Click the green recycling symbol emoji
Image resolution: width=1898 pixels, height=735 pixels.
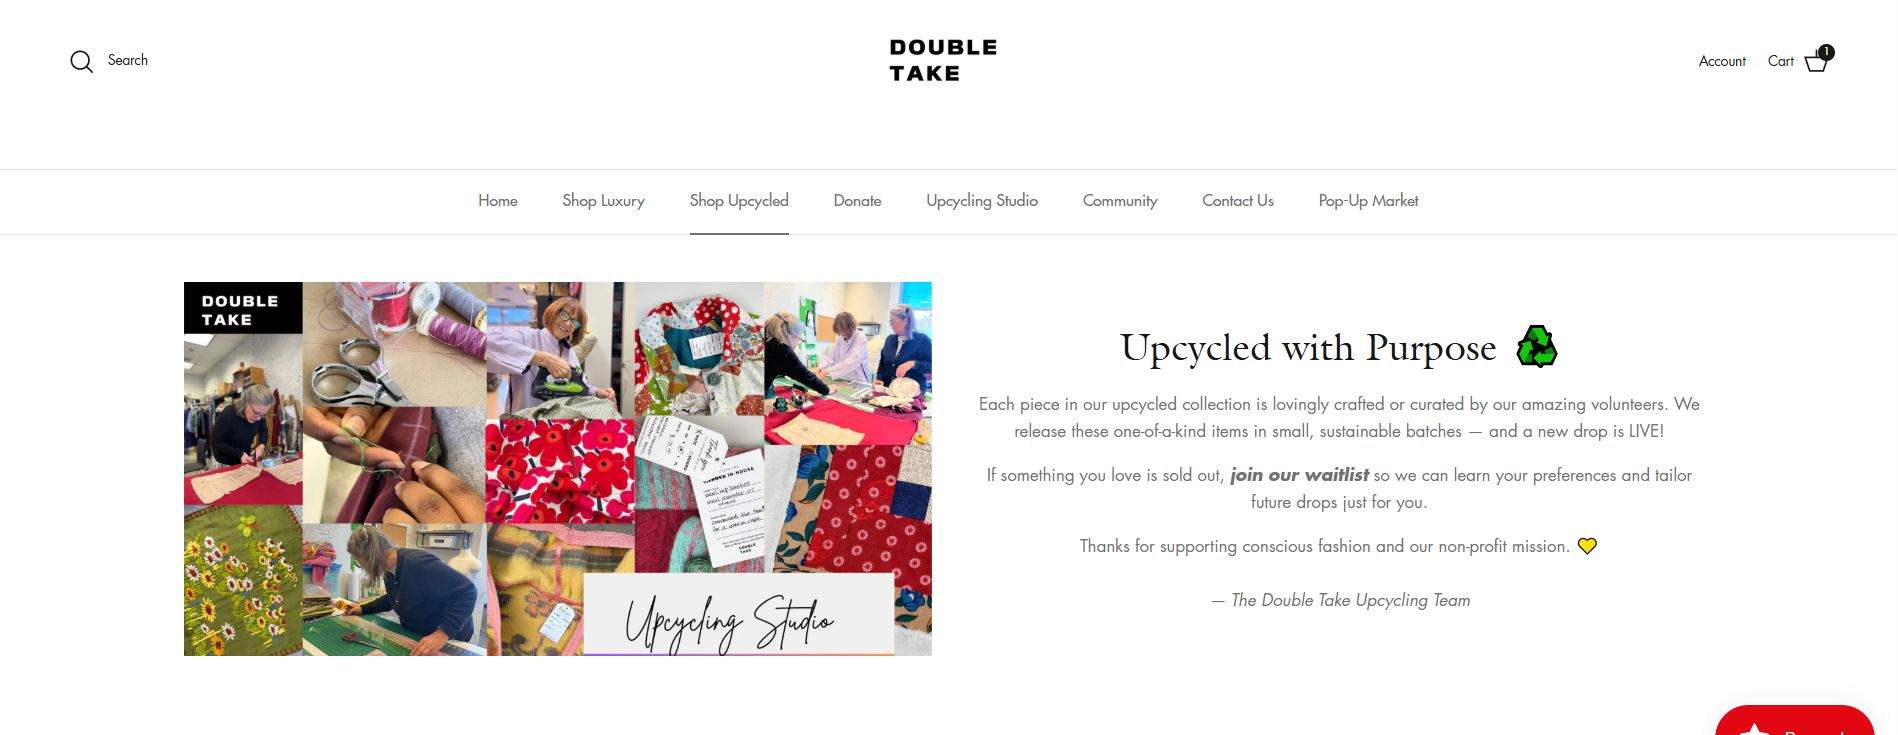pyautogui.click(x=1537, y=347)
